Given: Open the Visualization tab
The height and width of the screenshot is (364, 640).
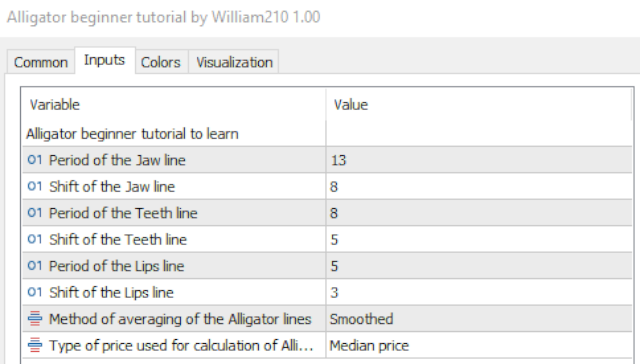Looking at the screenshot, I should click(x=234, y=62).
